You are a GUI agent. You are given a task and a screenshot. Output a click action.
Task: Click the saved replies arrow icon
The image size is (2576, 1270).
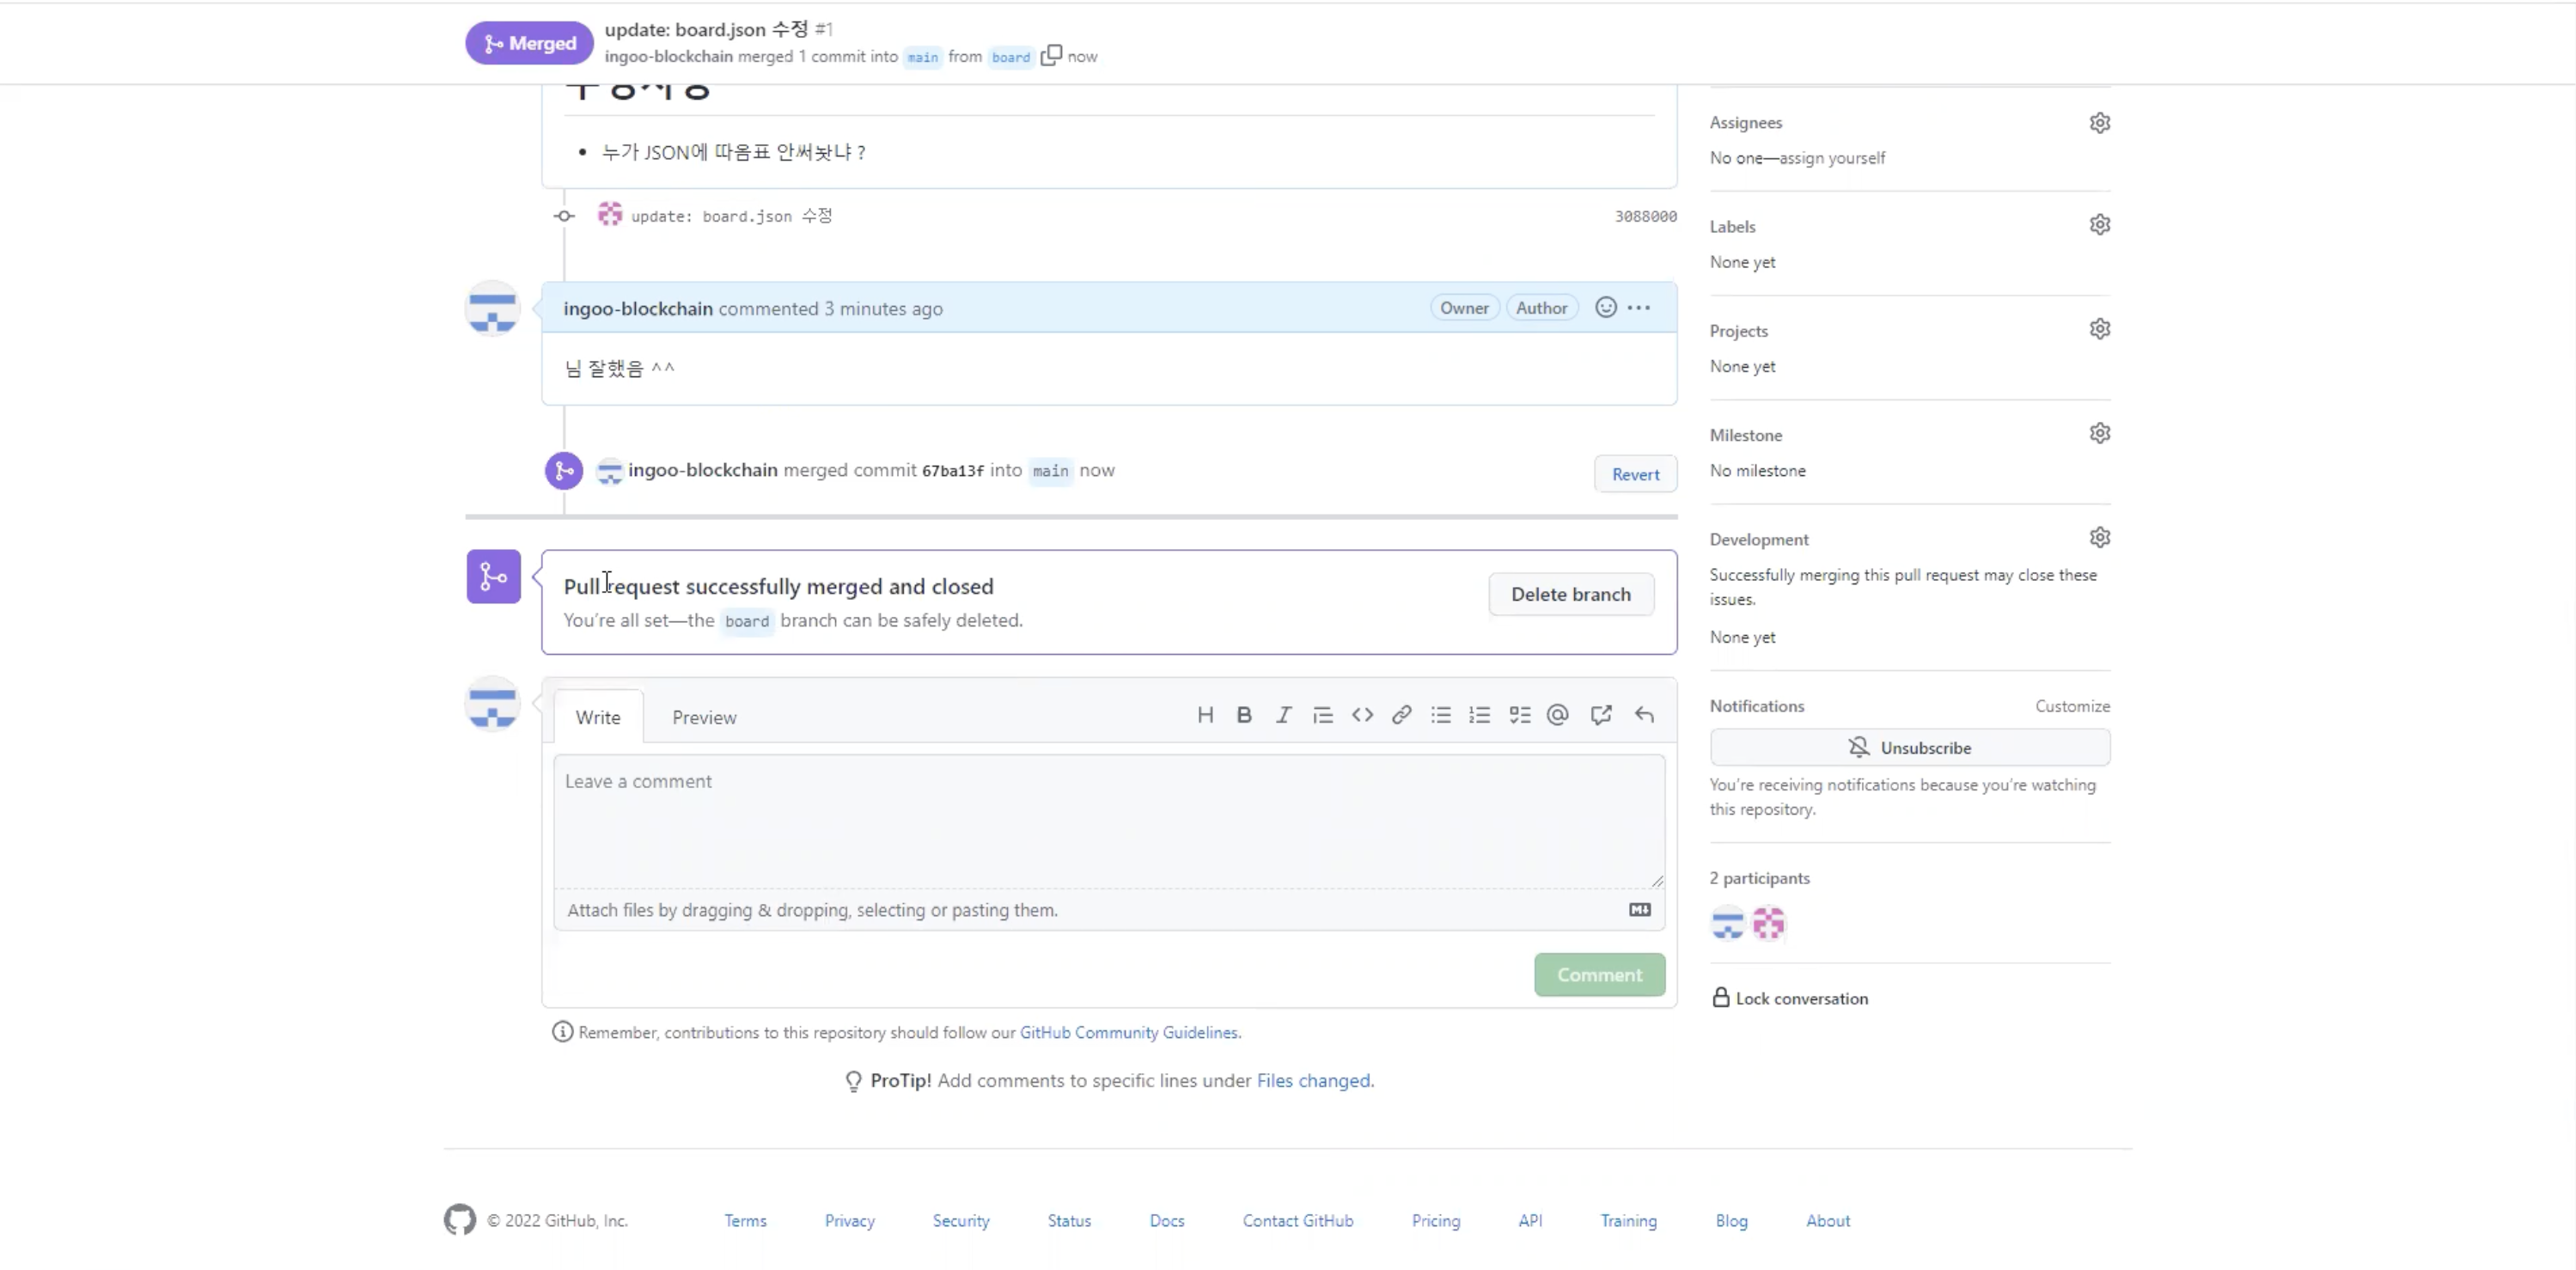coord(1644,715)
